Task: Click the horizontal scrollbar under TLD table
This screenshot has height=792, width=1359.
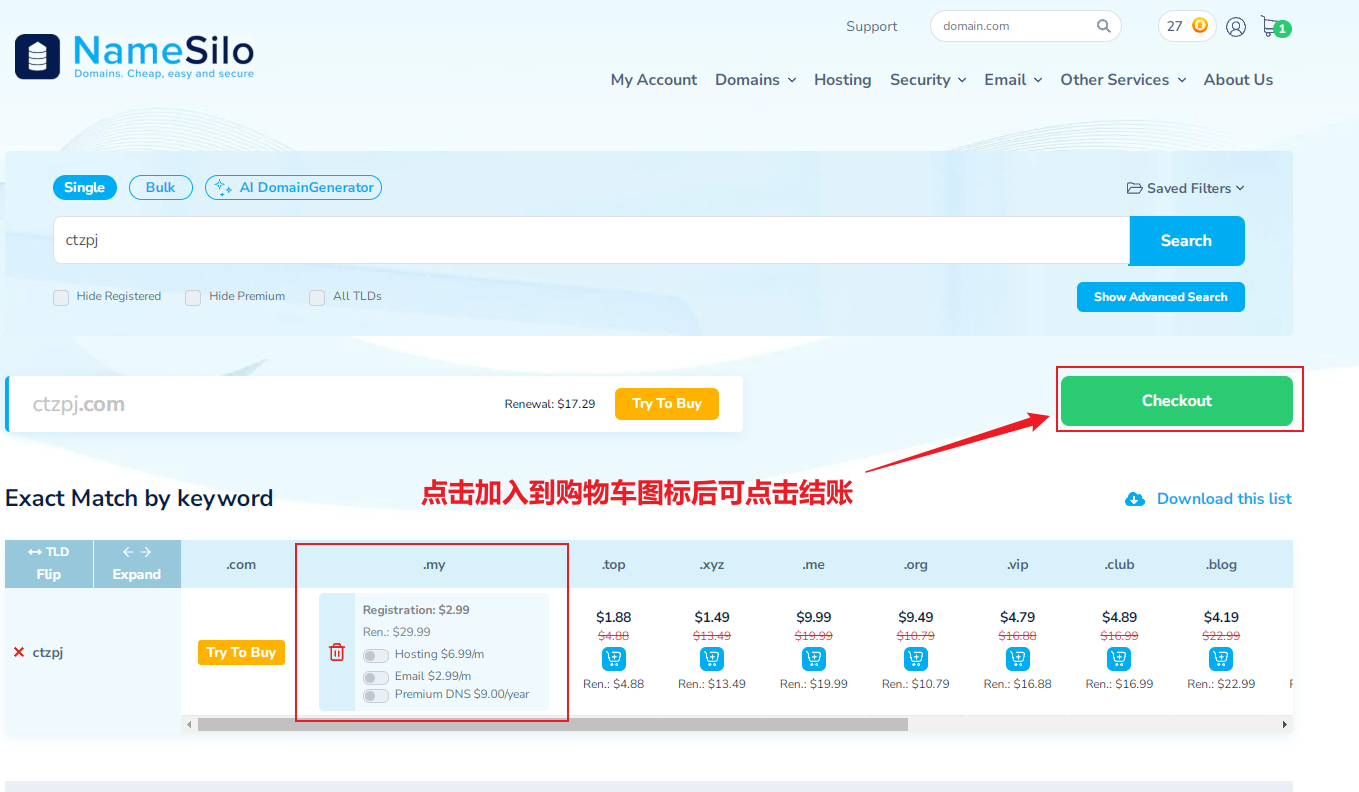Action: 552,724
